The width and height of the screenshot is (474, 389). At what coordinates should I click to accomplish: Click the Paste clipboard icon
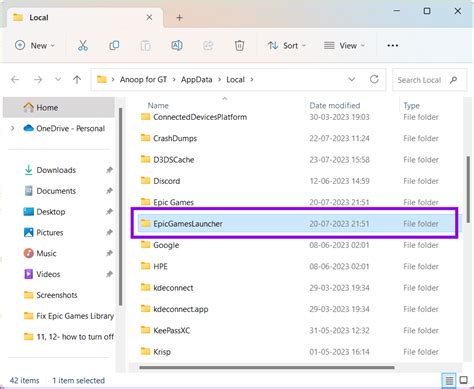tap(145, 45)
